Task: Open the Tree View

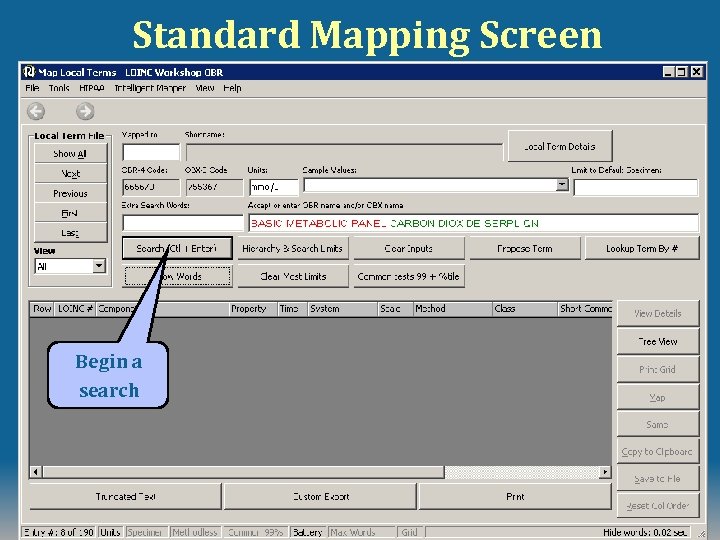Action: 658,341
